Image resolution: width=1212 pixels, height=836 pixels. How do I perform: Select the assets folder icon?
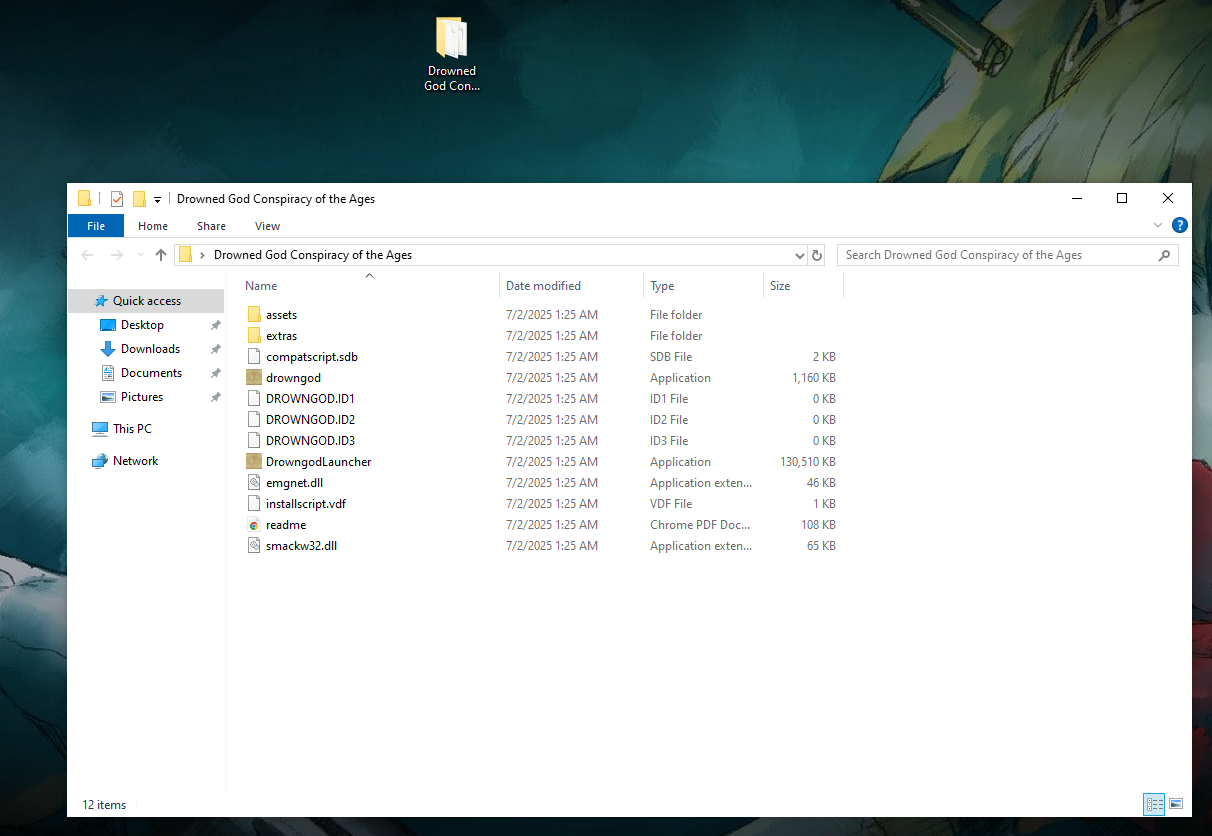pyautogui.click(x=254, y=315)
